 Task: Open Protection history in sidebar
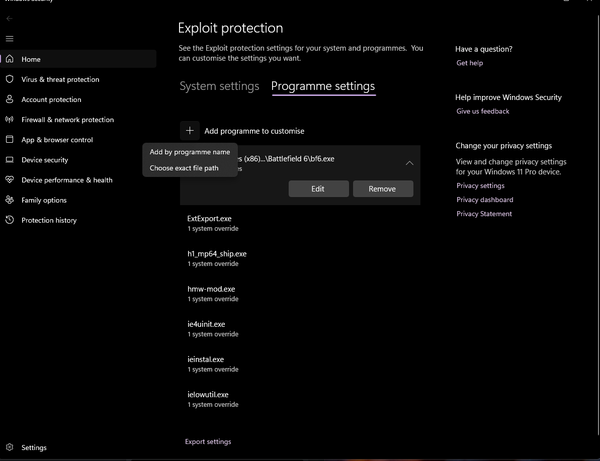coord(10,220)
